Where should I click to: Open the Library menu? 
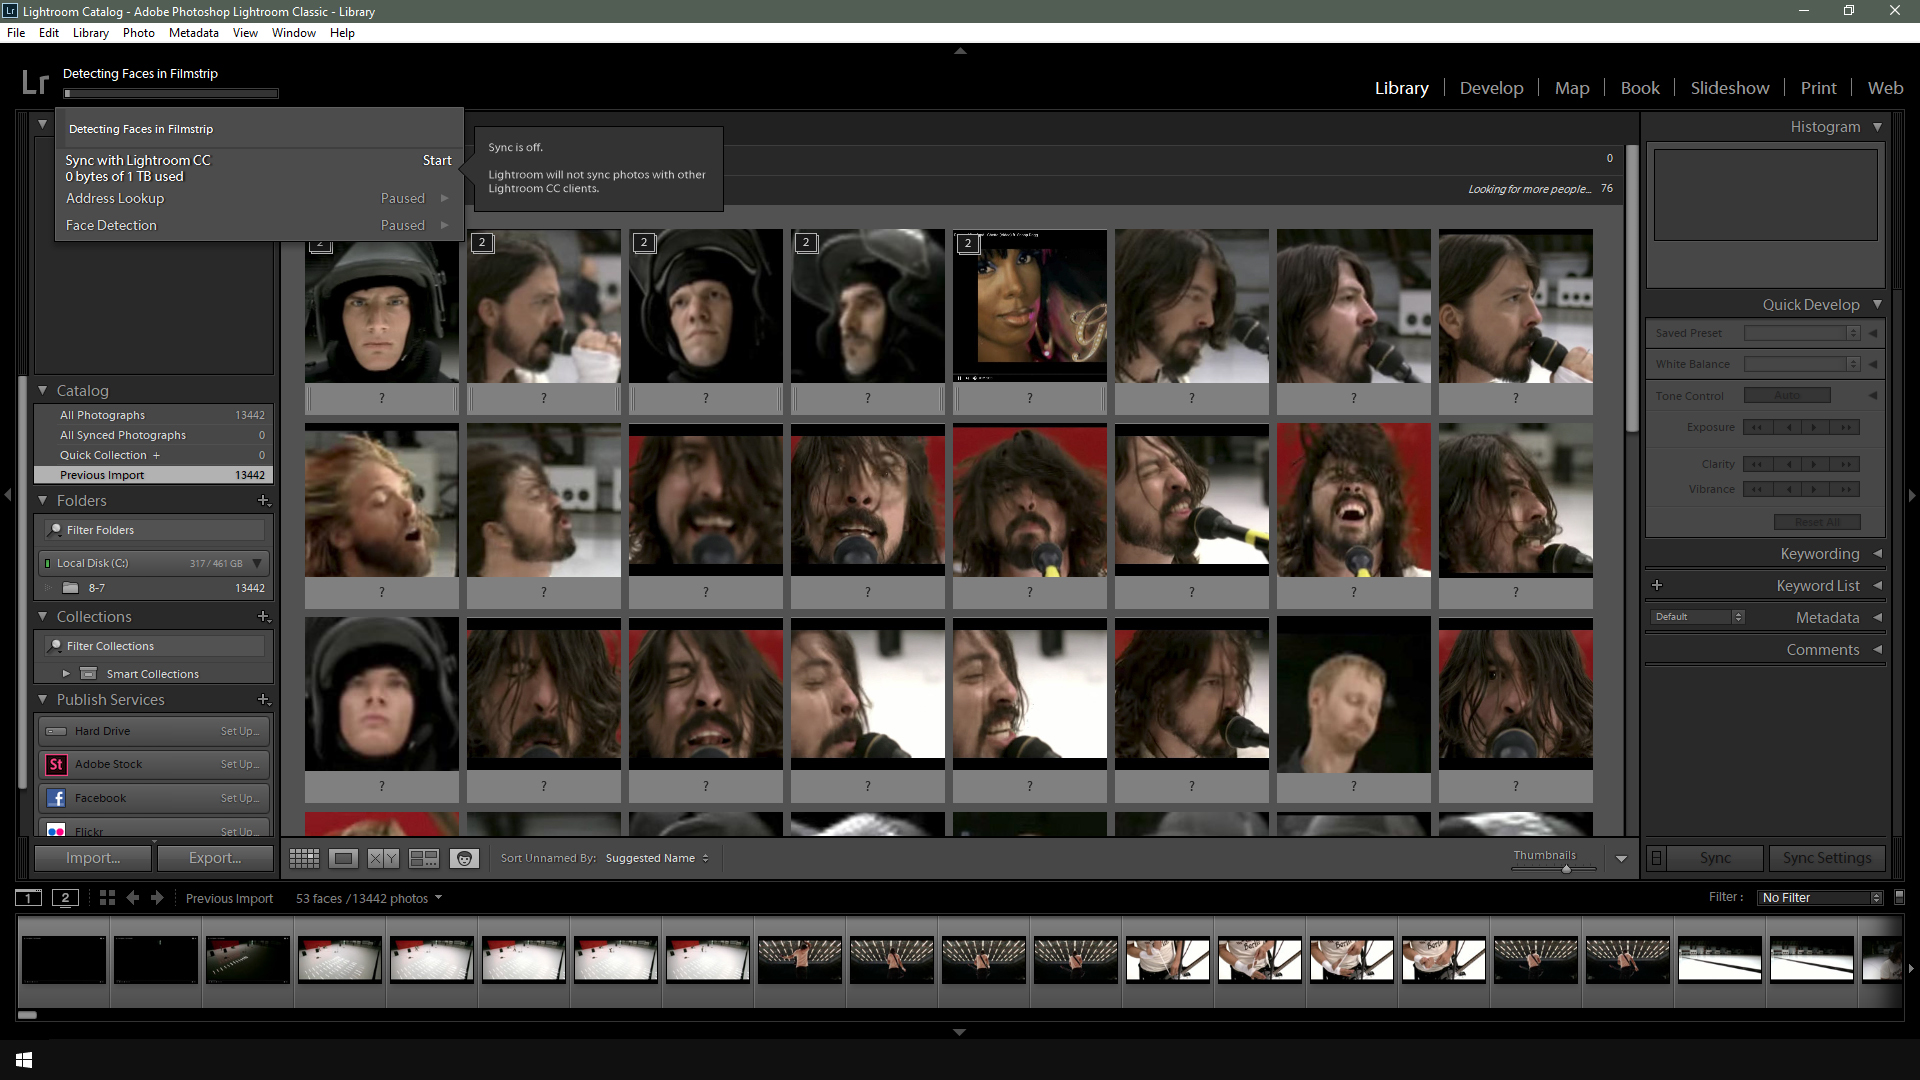(90, 33)
